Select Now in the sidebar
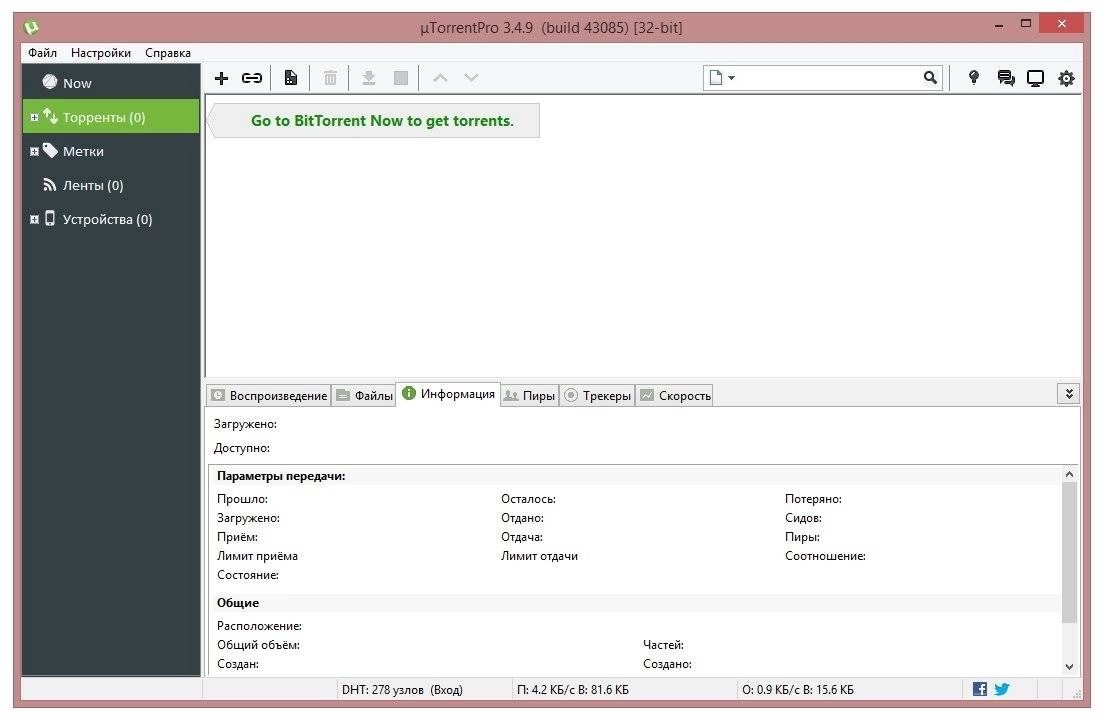 tap(112, 83)
